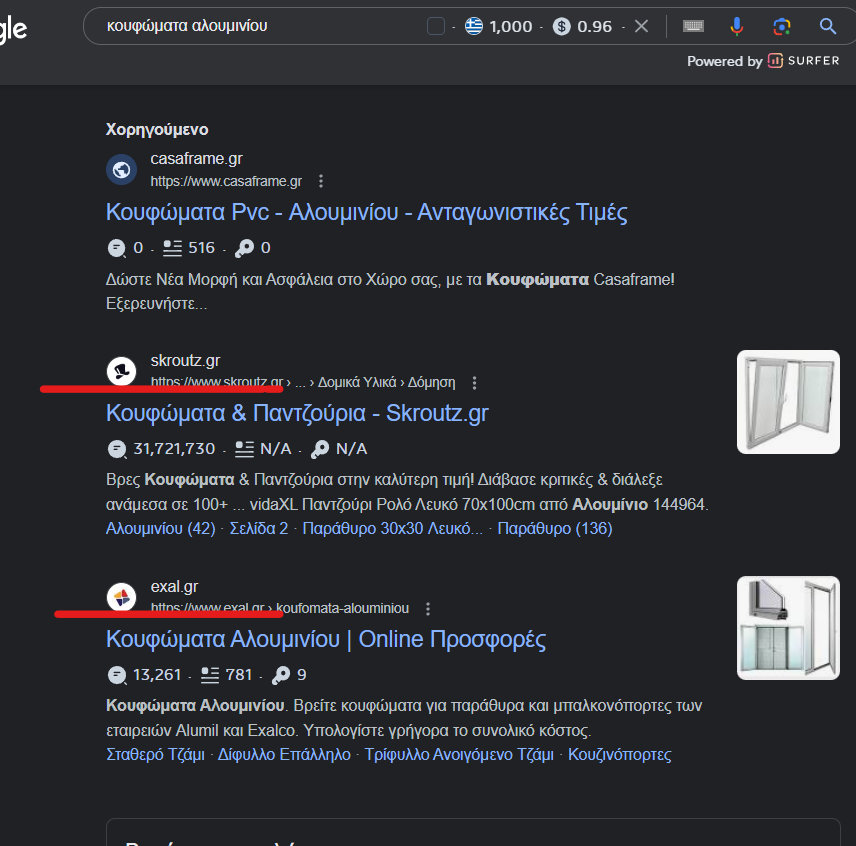The height and width of the screenshot is (846, 856).
Task: Open three-dot menu next to skroutz.gr breadcrumb
Action: click(x=474, y=383)
